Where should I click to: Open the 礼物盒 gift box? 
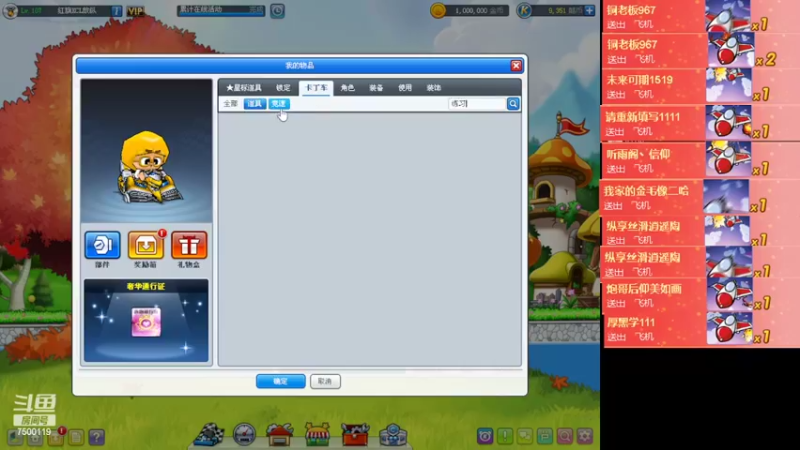[189, 245]
